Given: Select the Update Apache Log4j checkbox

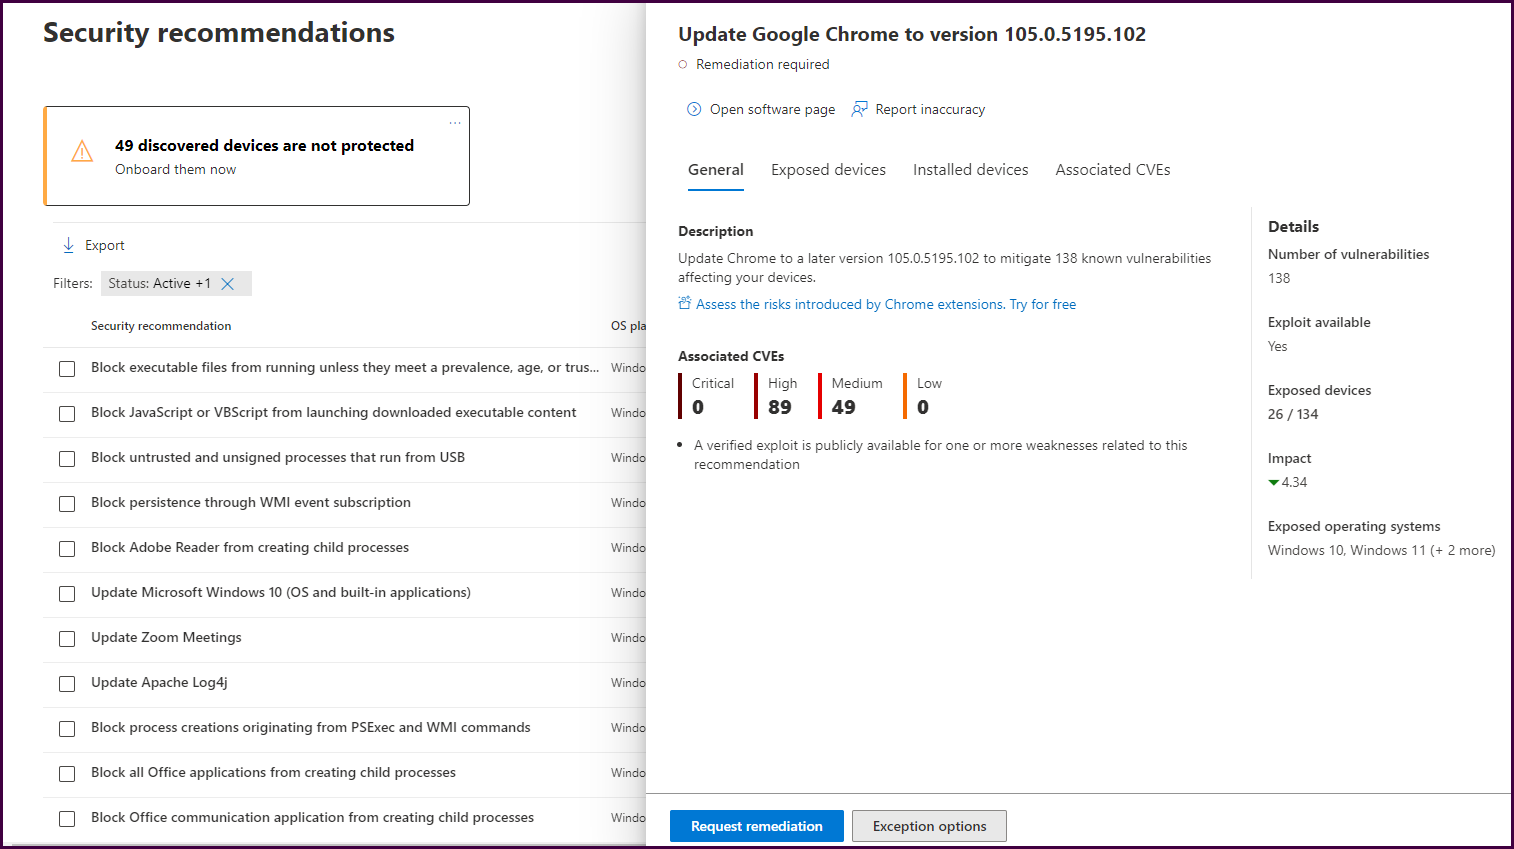Looking at the screenshot, I should click(66, 683).
